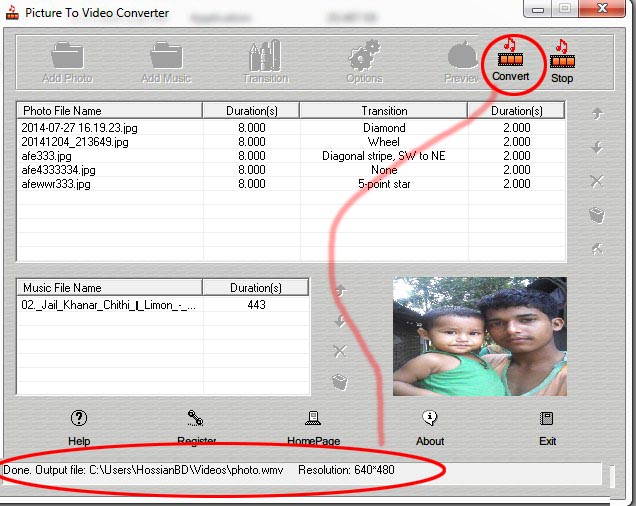Screen dimensions: 636x506
Task: Move music up with music list arrow
Action: [341, 290]
